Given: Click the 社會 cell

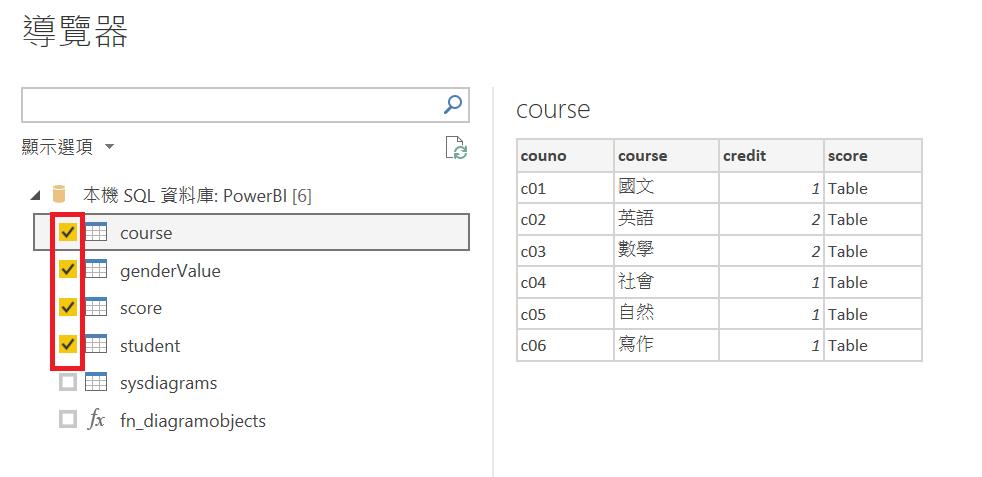Looking at the screenshot, I should coord(666,282).
